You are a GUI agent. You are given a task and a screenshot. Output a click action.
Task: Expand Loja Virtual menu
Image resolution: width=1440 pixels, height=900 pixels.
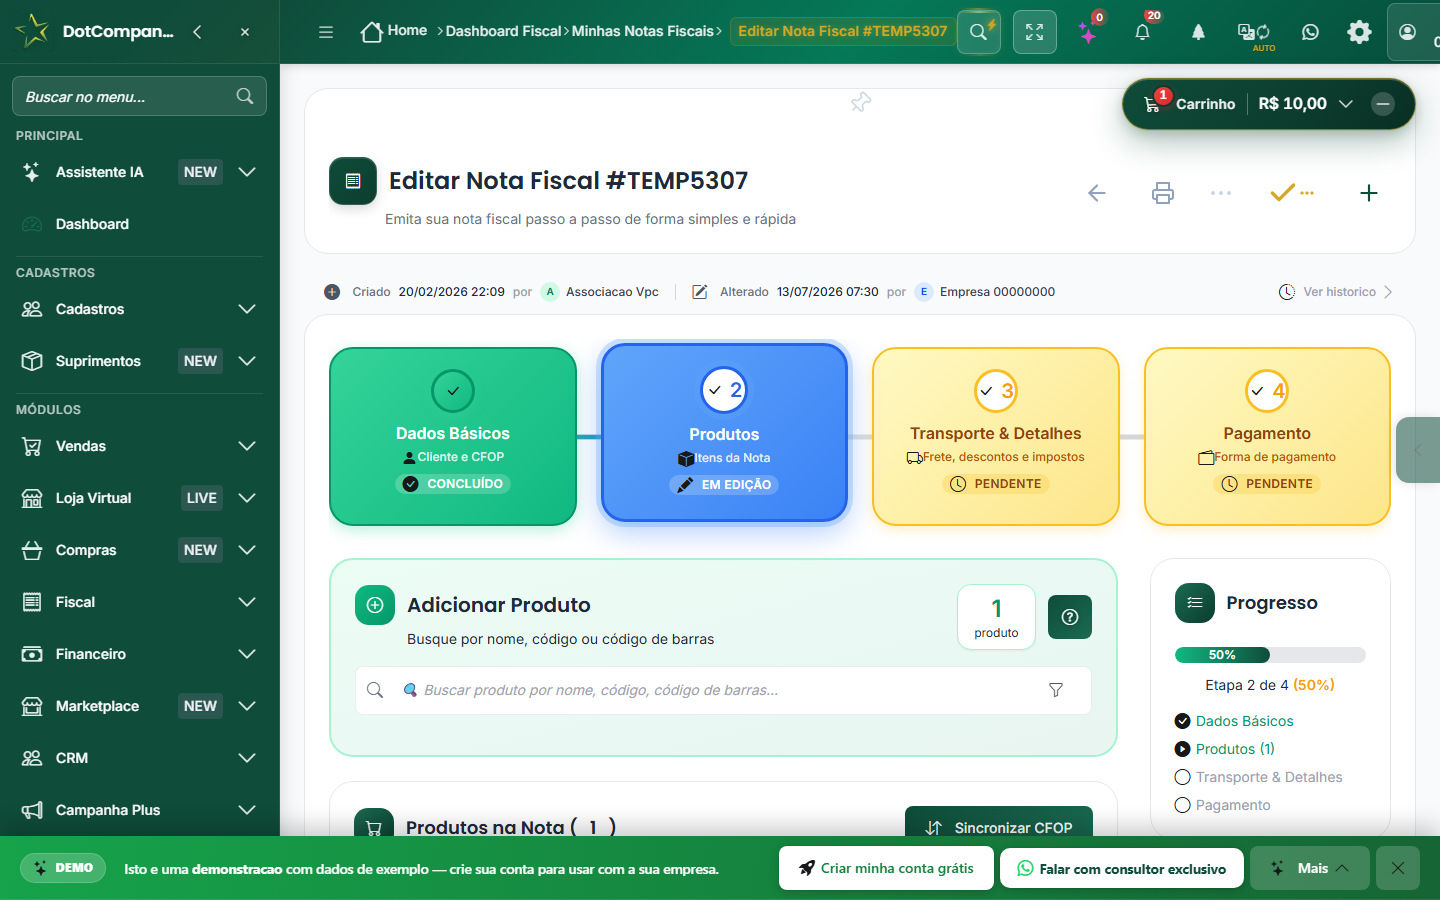tap(139, 498)
